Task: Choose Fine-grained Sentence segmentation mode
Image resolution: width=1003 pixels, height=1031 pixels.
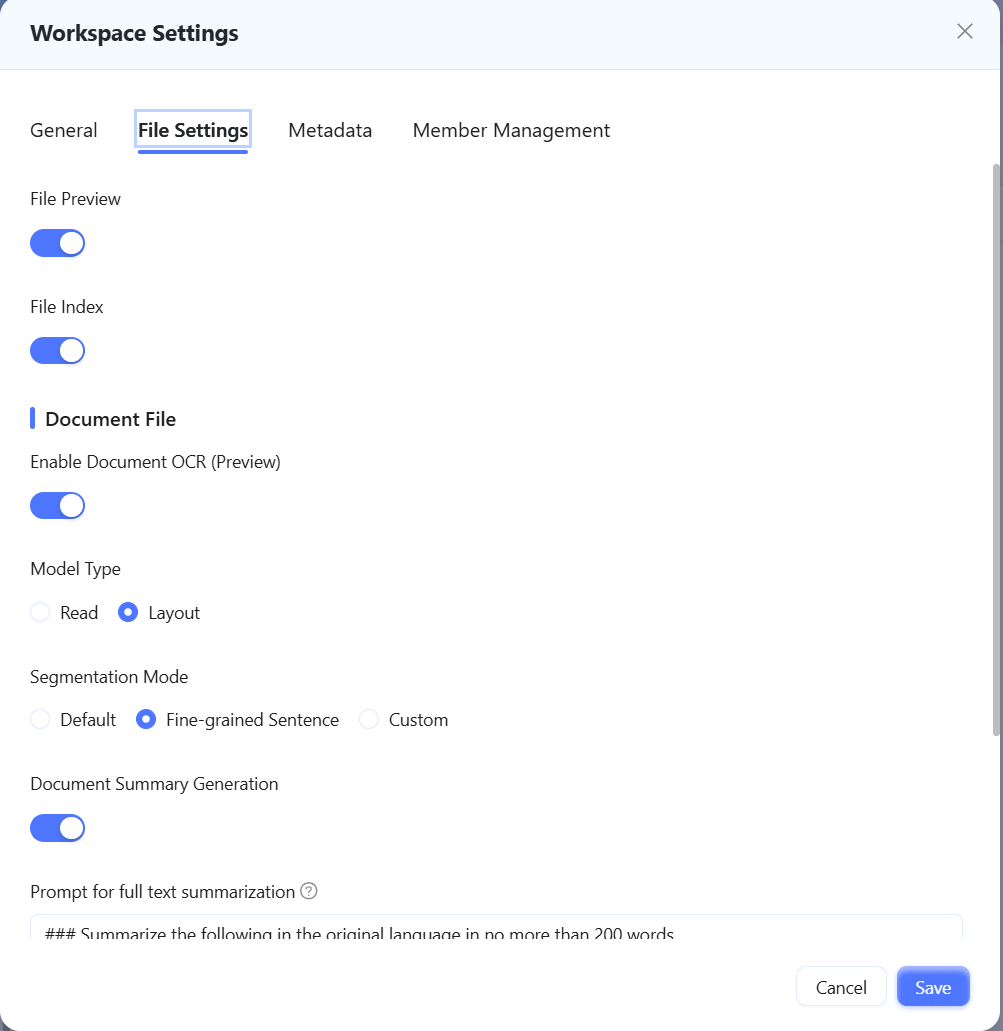Action: [x=146, y=719]
